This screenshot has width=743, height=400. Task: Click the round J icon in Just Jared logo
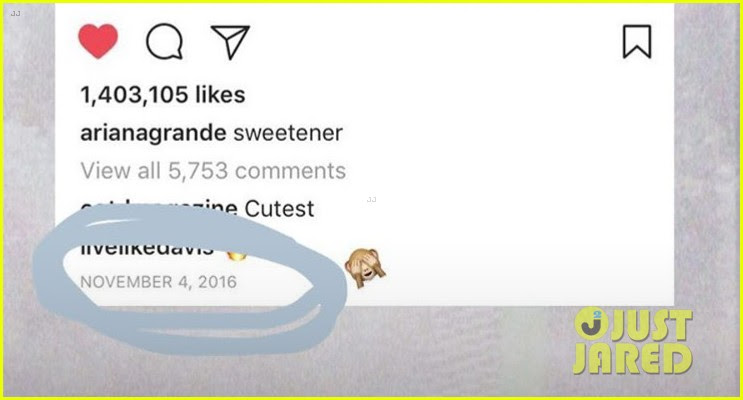click(x=591, y=324)
